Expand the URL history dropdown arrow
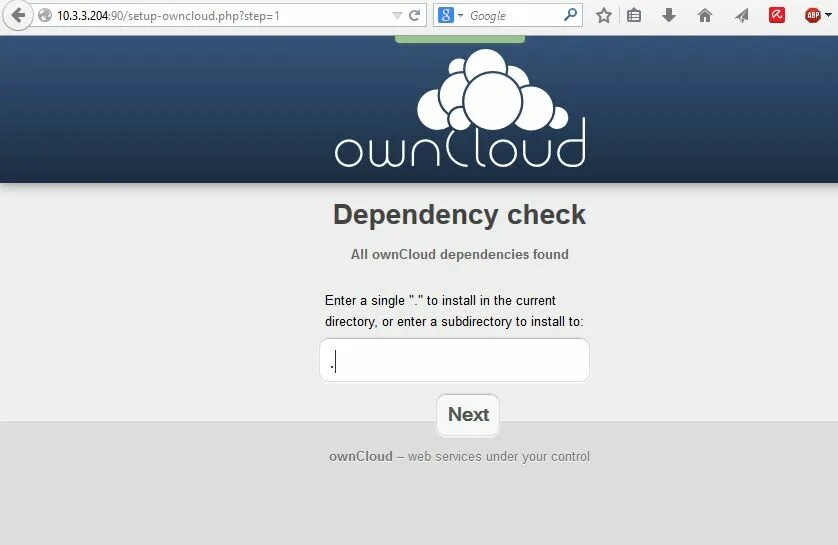 pyautogui.click(x=397, y=15)
